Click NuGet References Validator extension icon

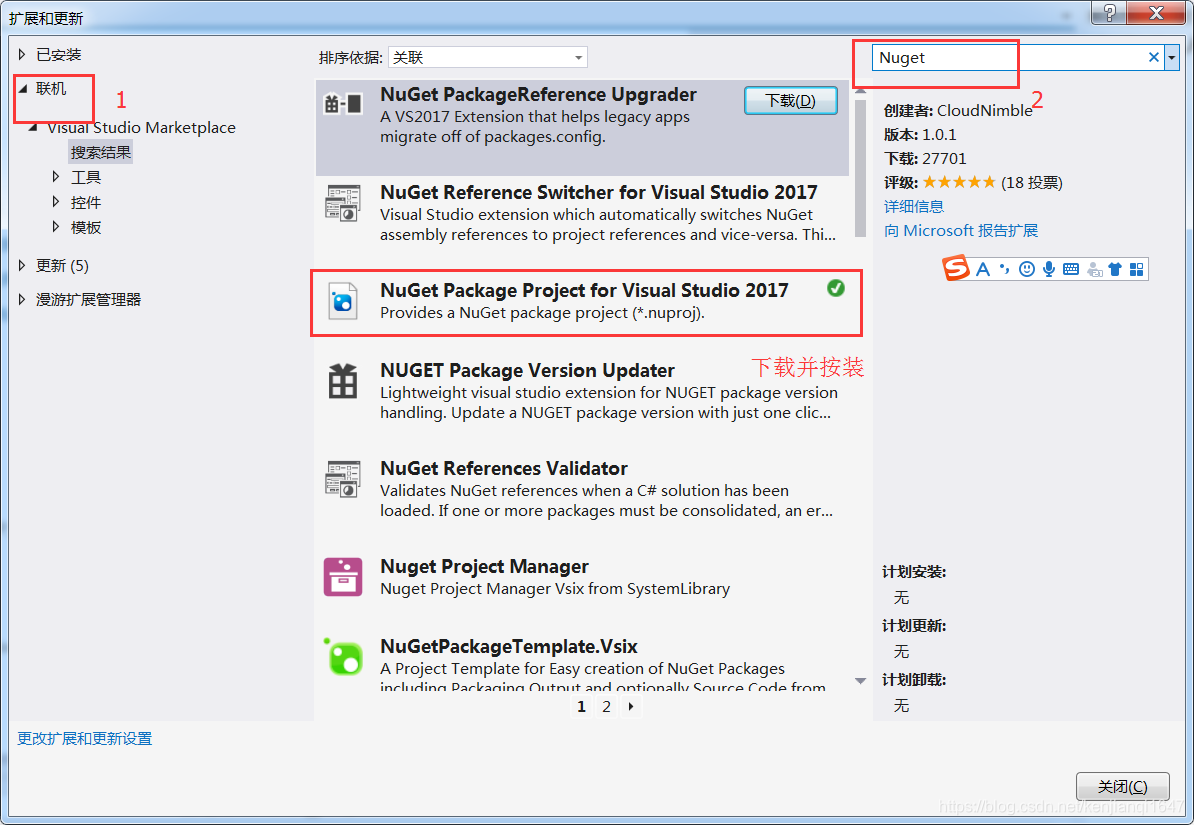(x=343, y=479)
